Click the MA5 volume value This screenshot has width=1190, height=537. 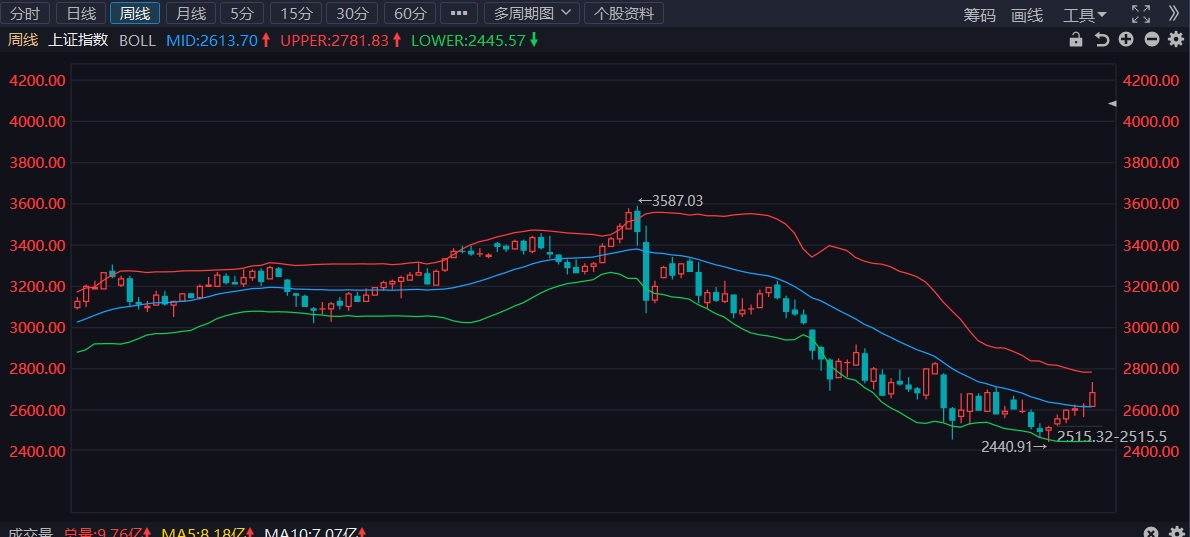(206, 532)
